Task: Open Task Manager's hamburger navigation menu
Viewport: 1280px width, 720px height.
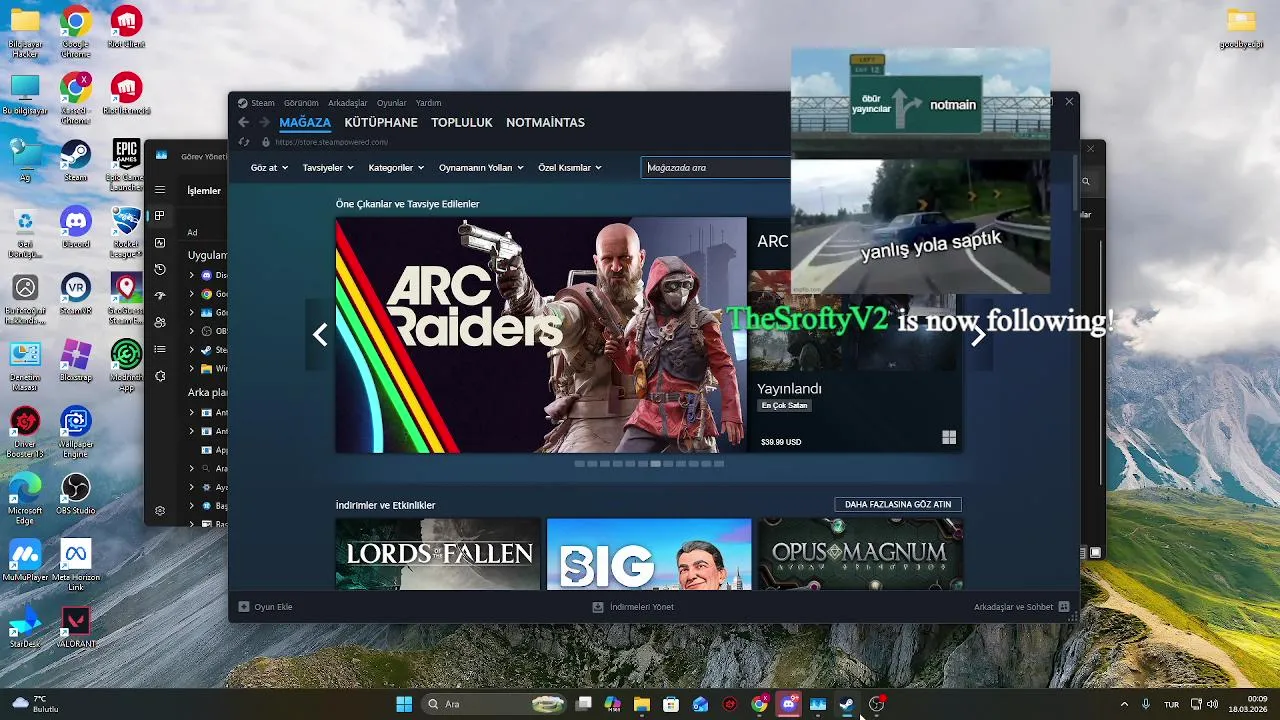Action: tap(160, 189)
